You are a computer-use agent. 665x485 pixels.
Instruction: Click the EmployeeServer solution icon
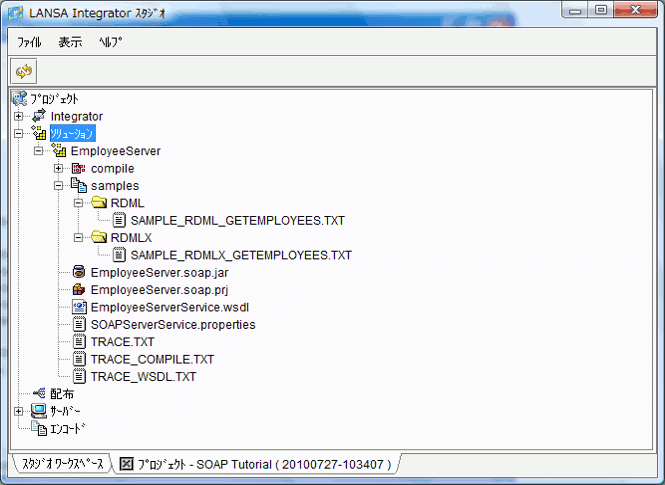(x=59, y=151)
